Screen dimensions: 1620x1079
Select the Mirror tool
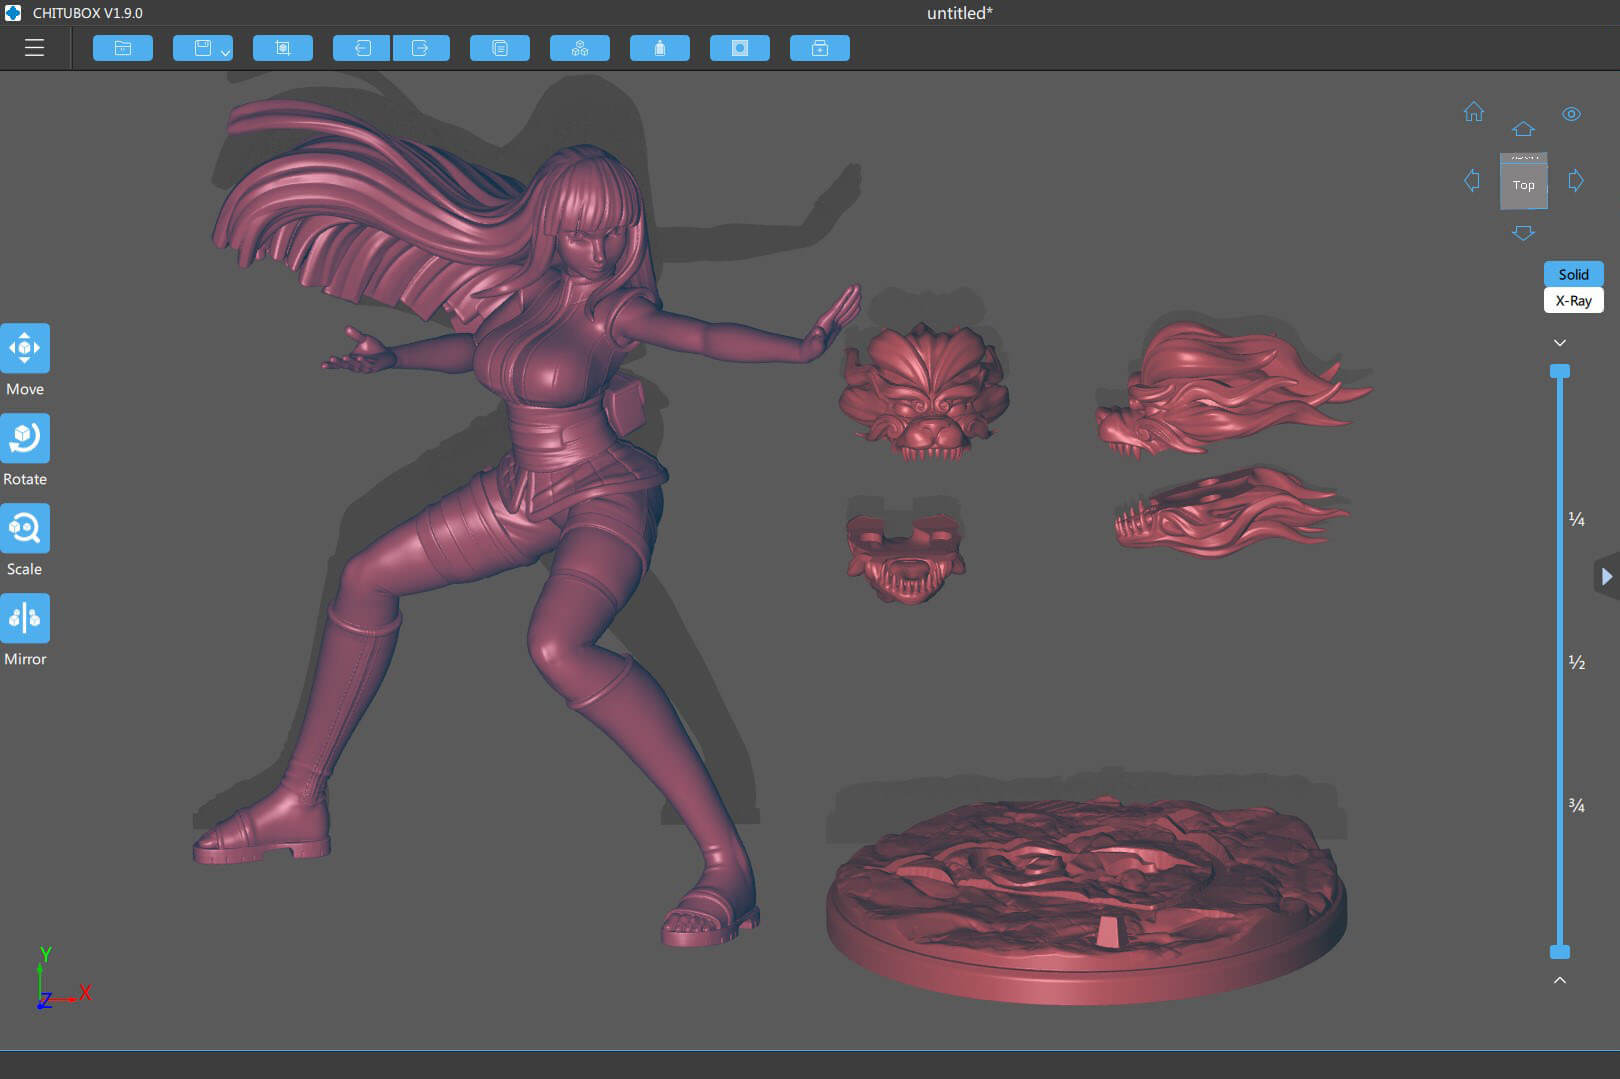click(x=25, y=618)
